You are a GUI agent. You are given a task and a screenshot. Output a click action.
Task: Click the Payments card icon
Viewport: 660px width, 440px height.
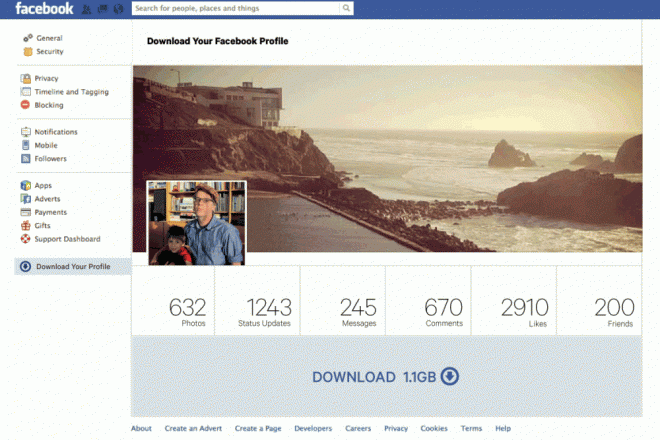[x=26, y=212]
